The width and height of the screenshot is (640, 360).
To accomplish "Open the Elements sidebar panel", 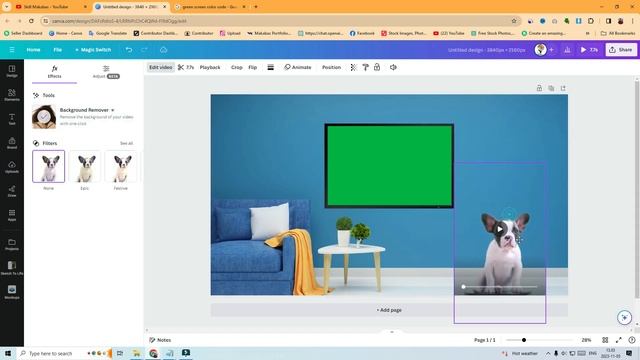I will (x=12, y=95).
